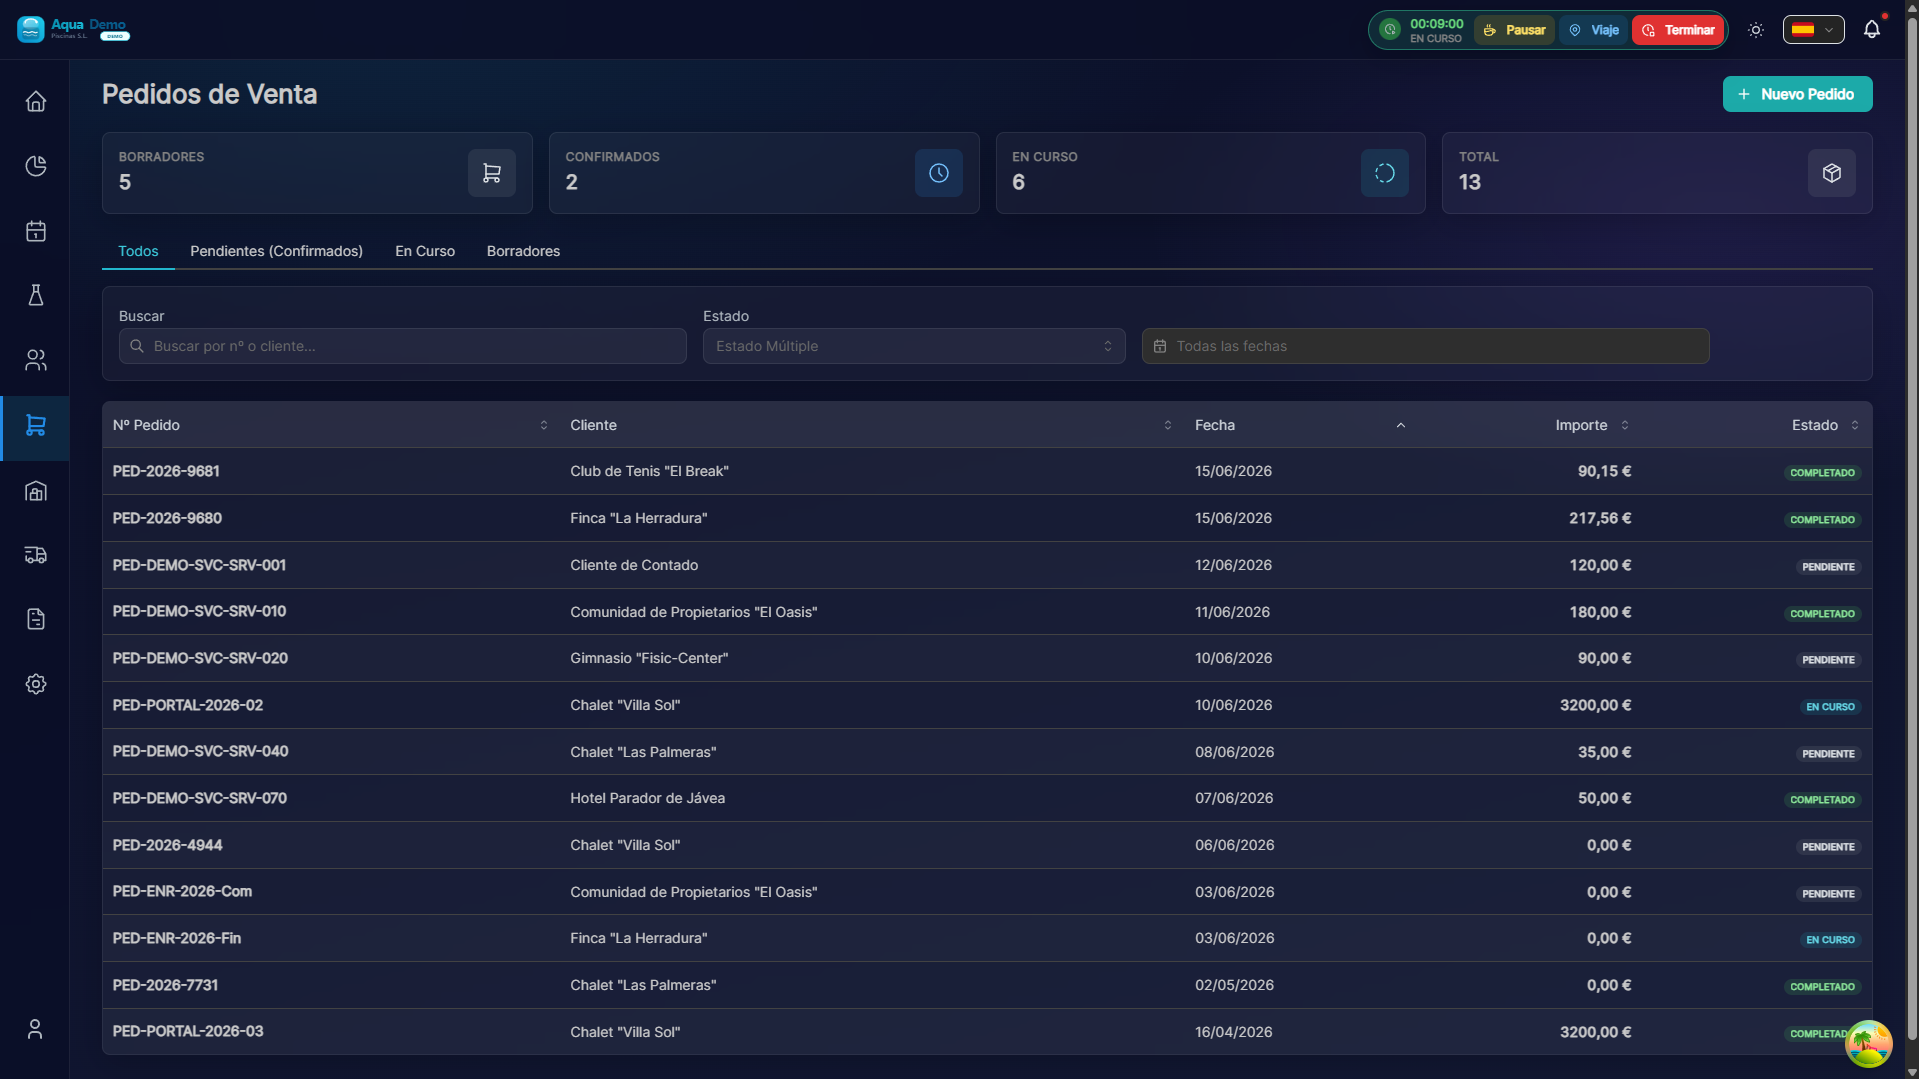
Task: Click the 16/04/2026 date cell
Action: tap(1233, 1032)
